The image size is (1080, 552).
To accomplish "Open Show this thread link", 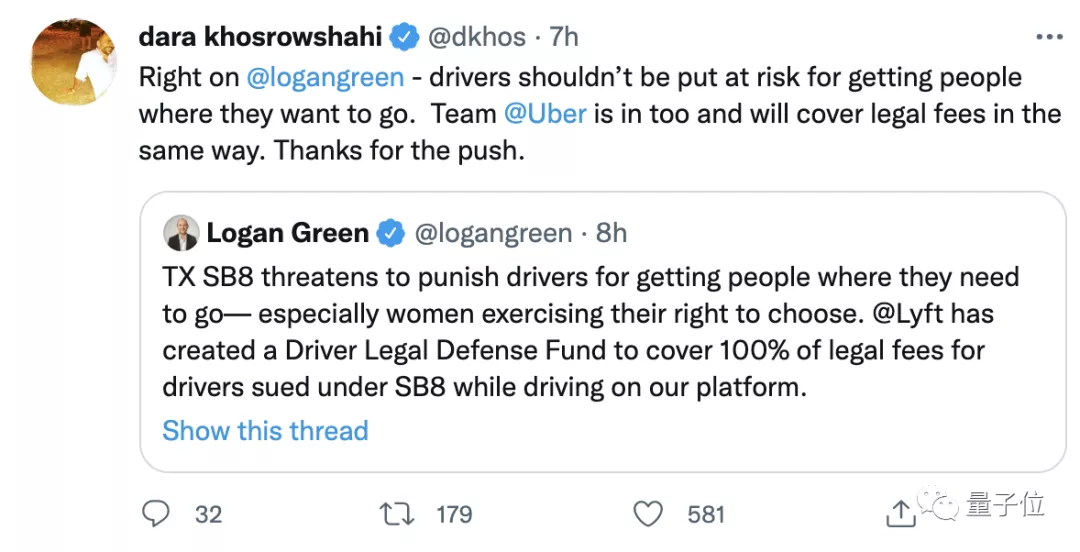I will [x=265, y=430].
